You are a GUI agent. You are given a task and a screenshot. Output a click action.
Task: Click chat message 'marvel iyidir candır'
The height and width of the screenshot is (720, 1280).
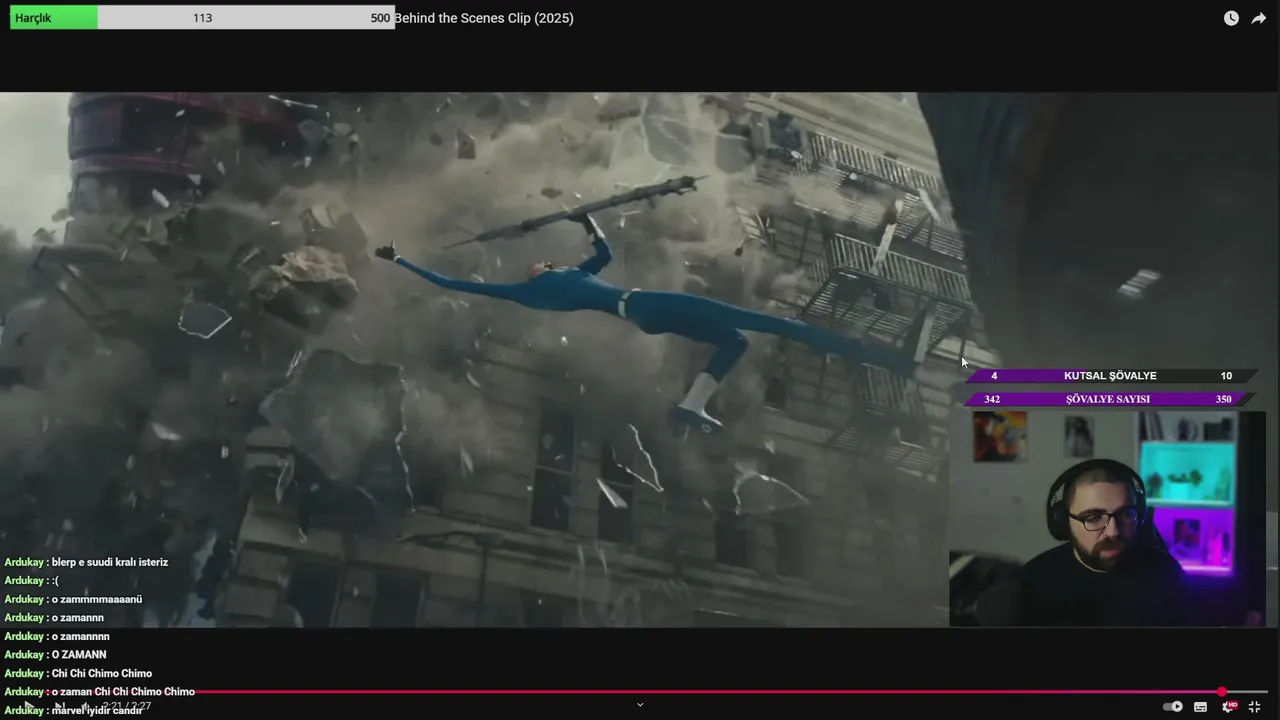pyautogui.click(x=97, y=710)
